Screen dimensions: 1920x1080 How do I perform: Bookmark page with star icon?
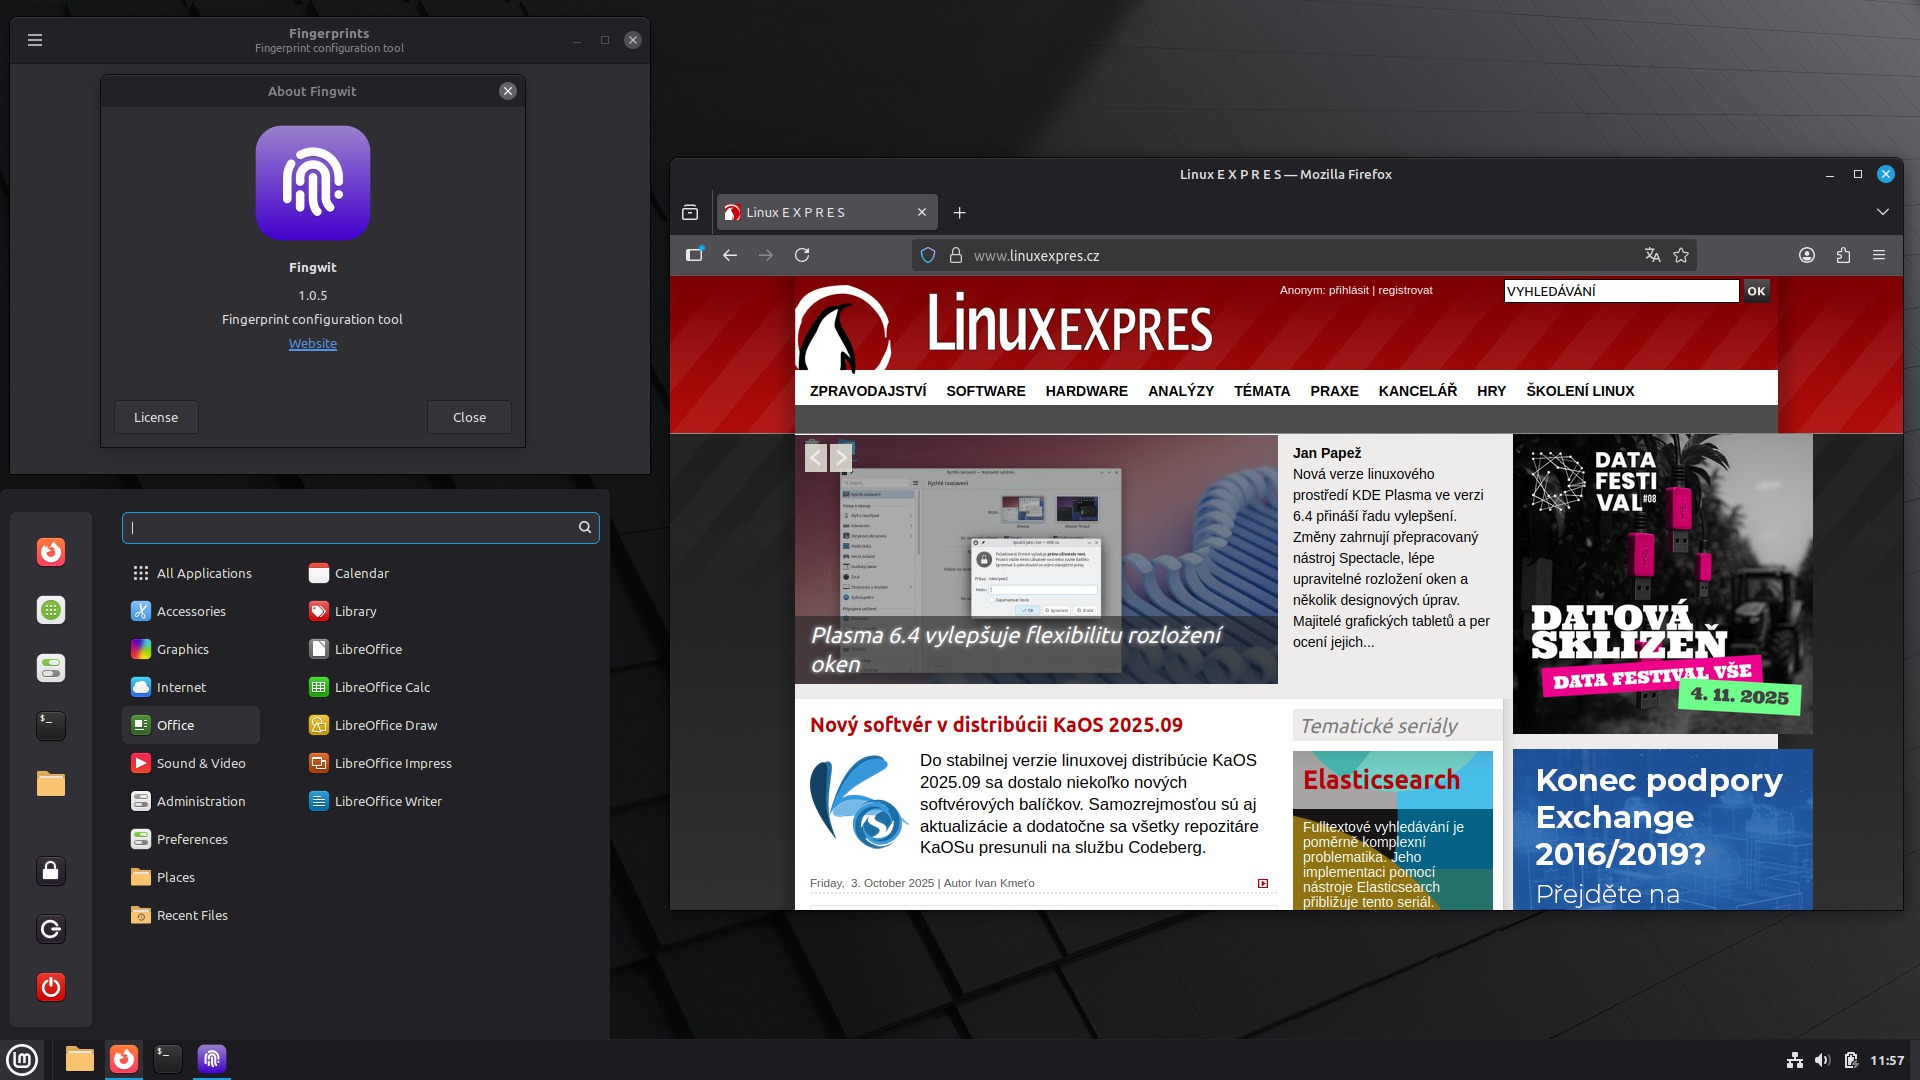click(x=1681, y=255)
